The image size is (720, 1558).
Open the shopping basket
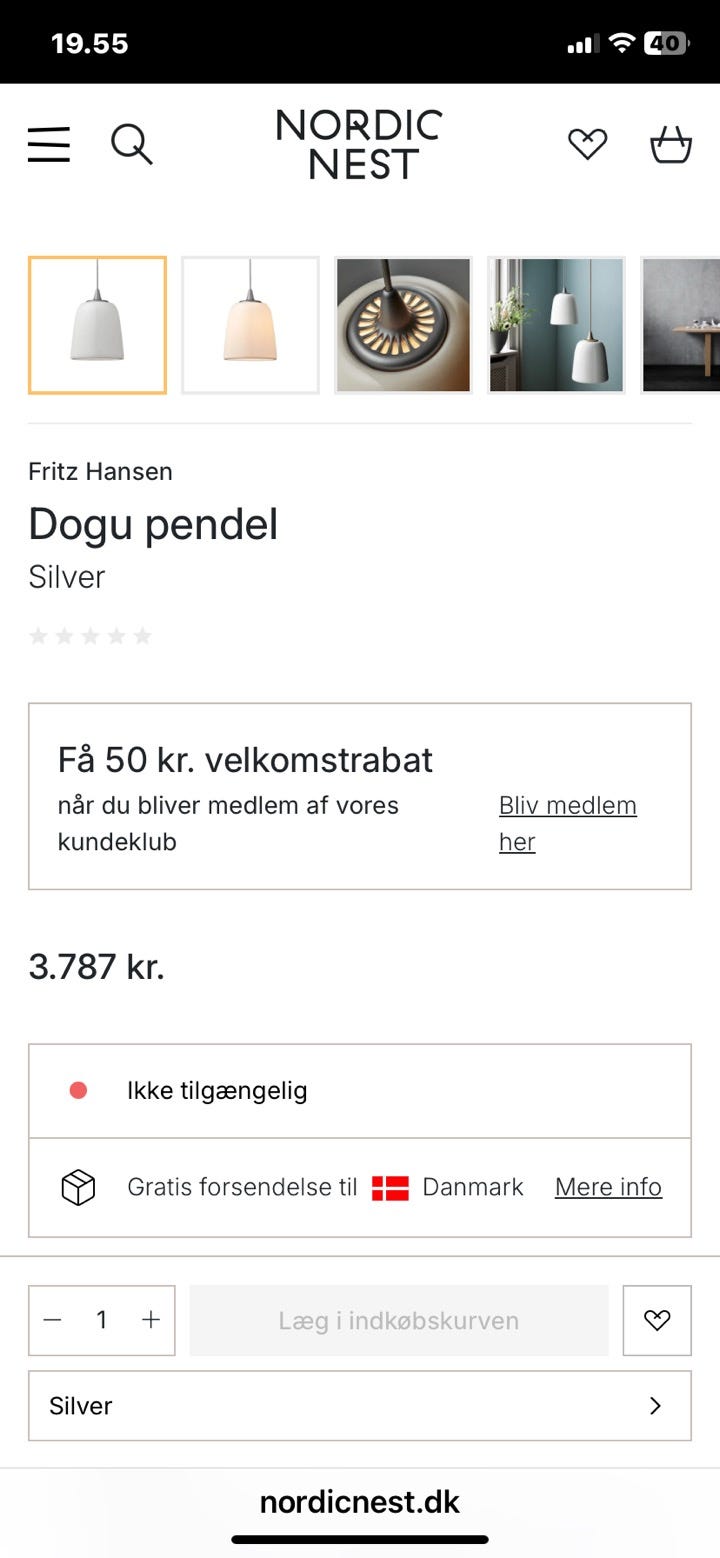coord(671,145)
